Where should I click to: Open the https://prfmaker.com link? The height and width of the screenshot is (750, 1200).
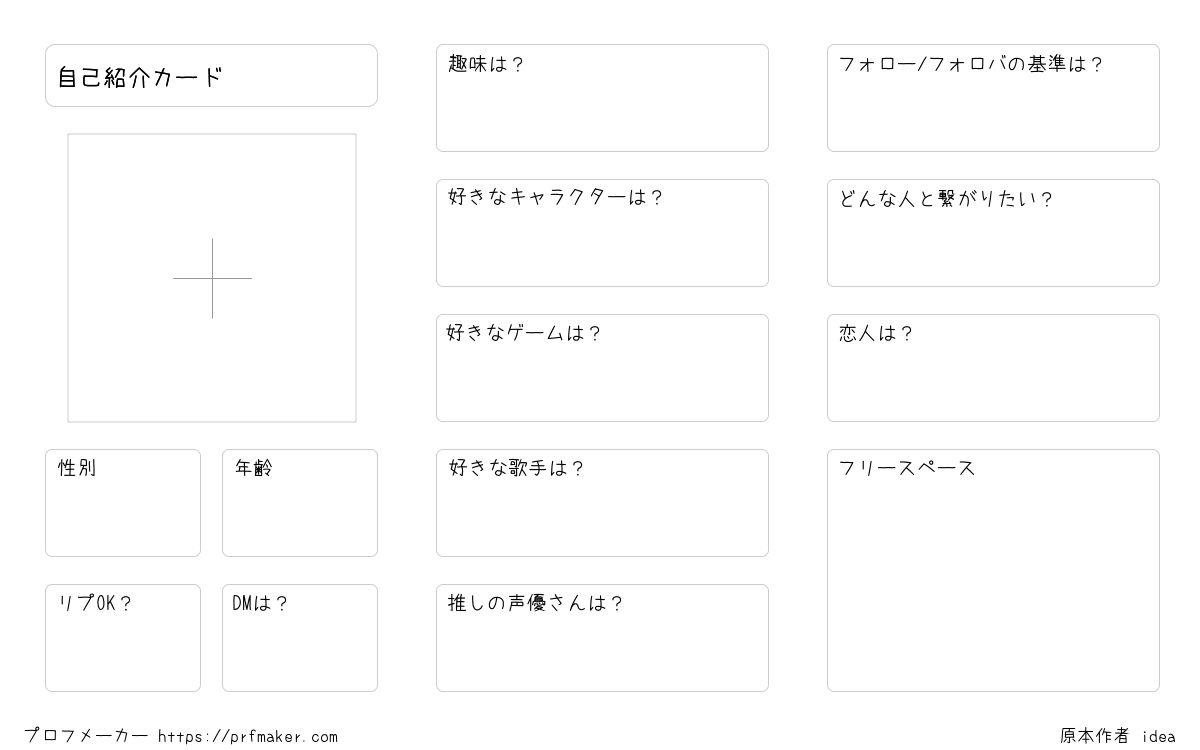pyautogui.click(x=248, y=737)
